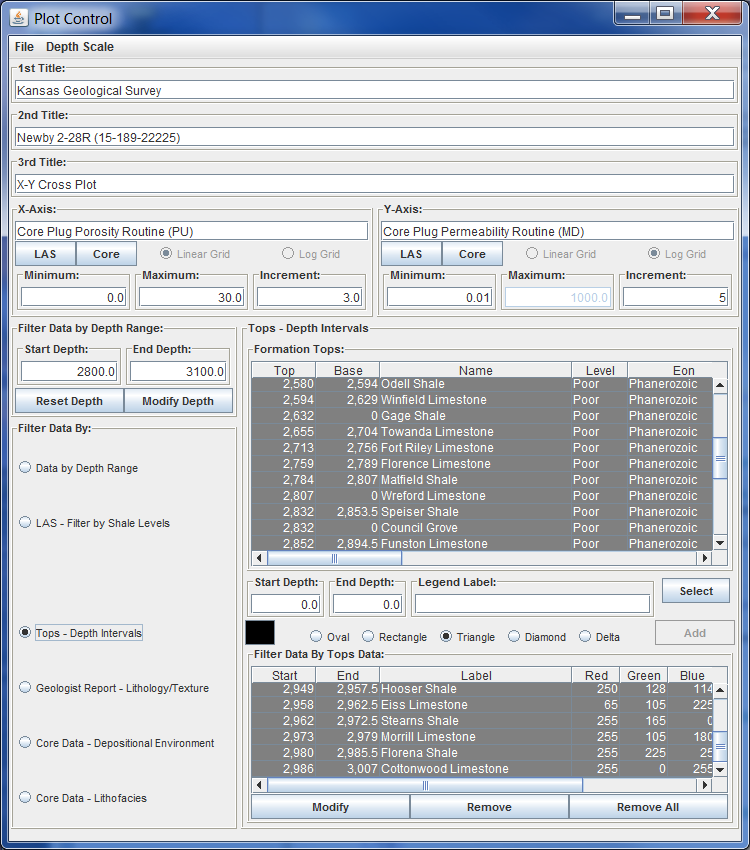Click the Reset Depth button
Viewport: 750px width, 850px height.
click(69, 401)
